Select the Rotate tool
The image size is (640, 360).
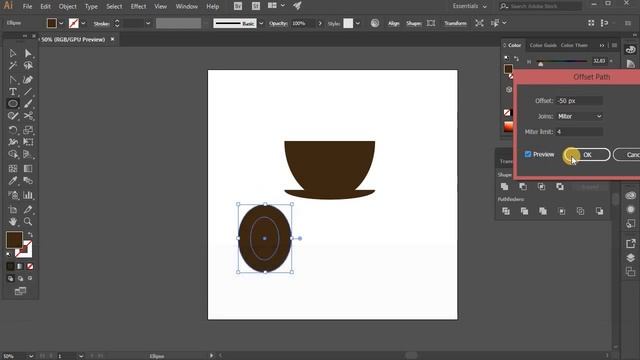pos(13,130)
